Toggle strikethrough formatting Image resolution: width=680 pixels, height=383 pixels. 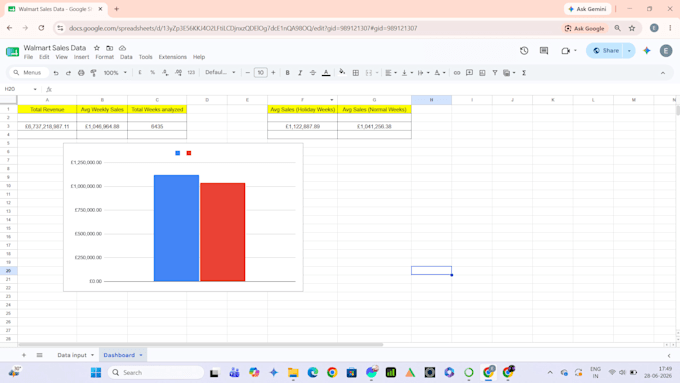coord(313,73)
